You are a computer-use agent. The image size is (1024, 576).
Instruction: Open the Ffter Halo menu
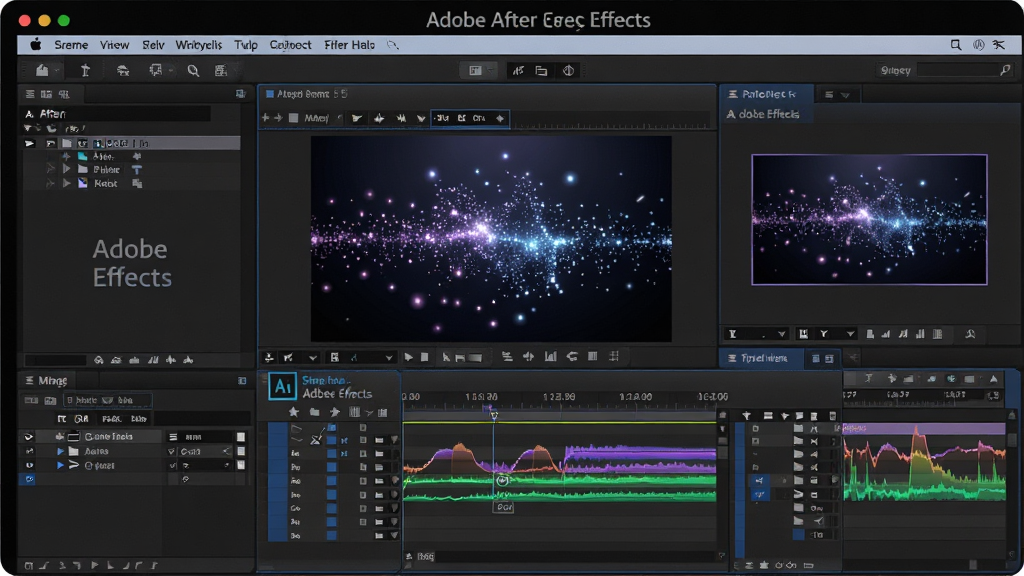pos(349,44)
